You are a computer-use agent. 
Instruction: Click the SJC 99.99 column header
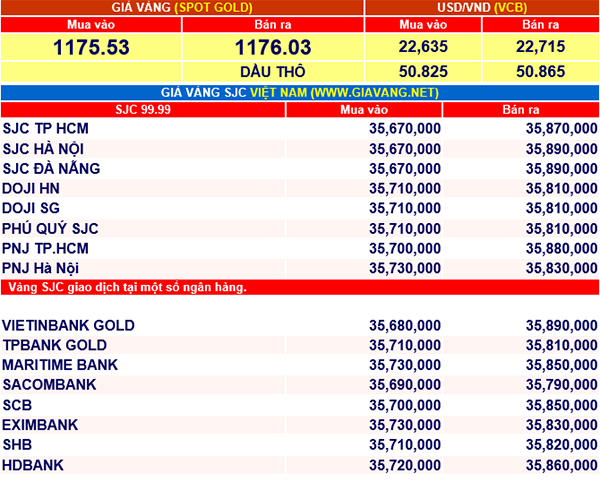(143, 110)
